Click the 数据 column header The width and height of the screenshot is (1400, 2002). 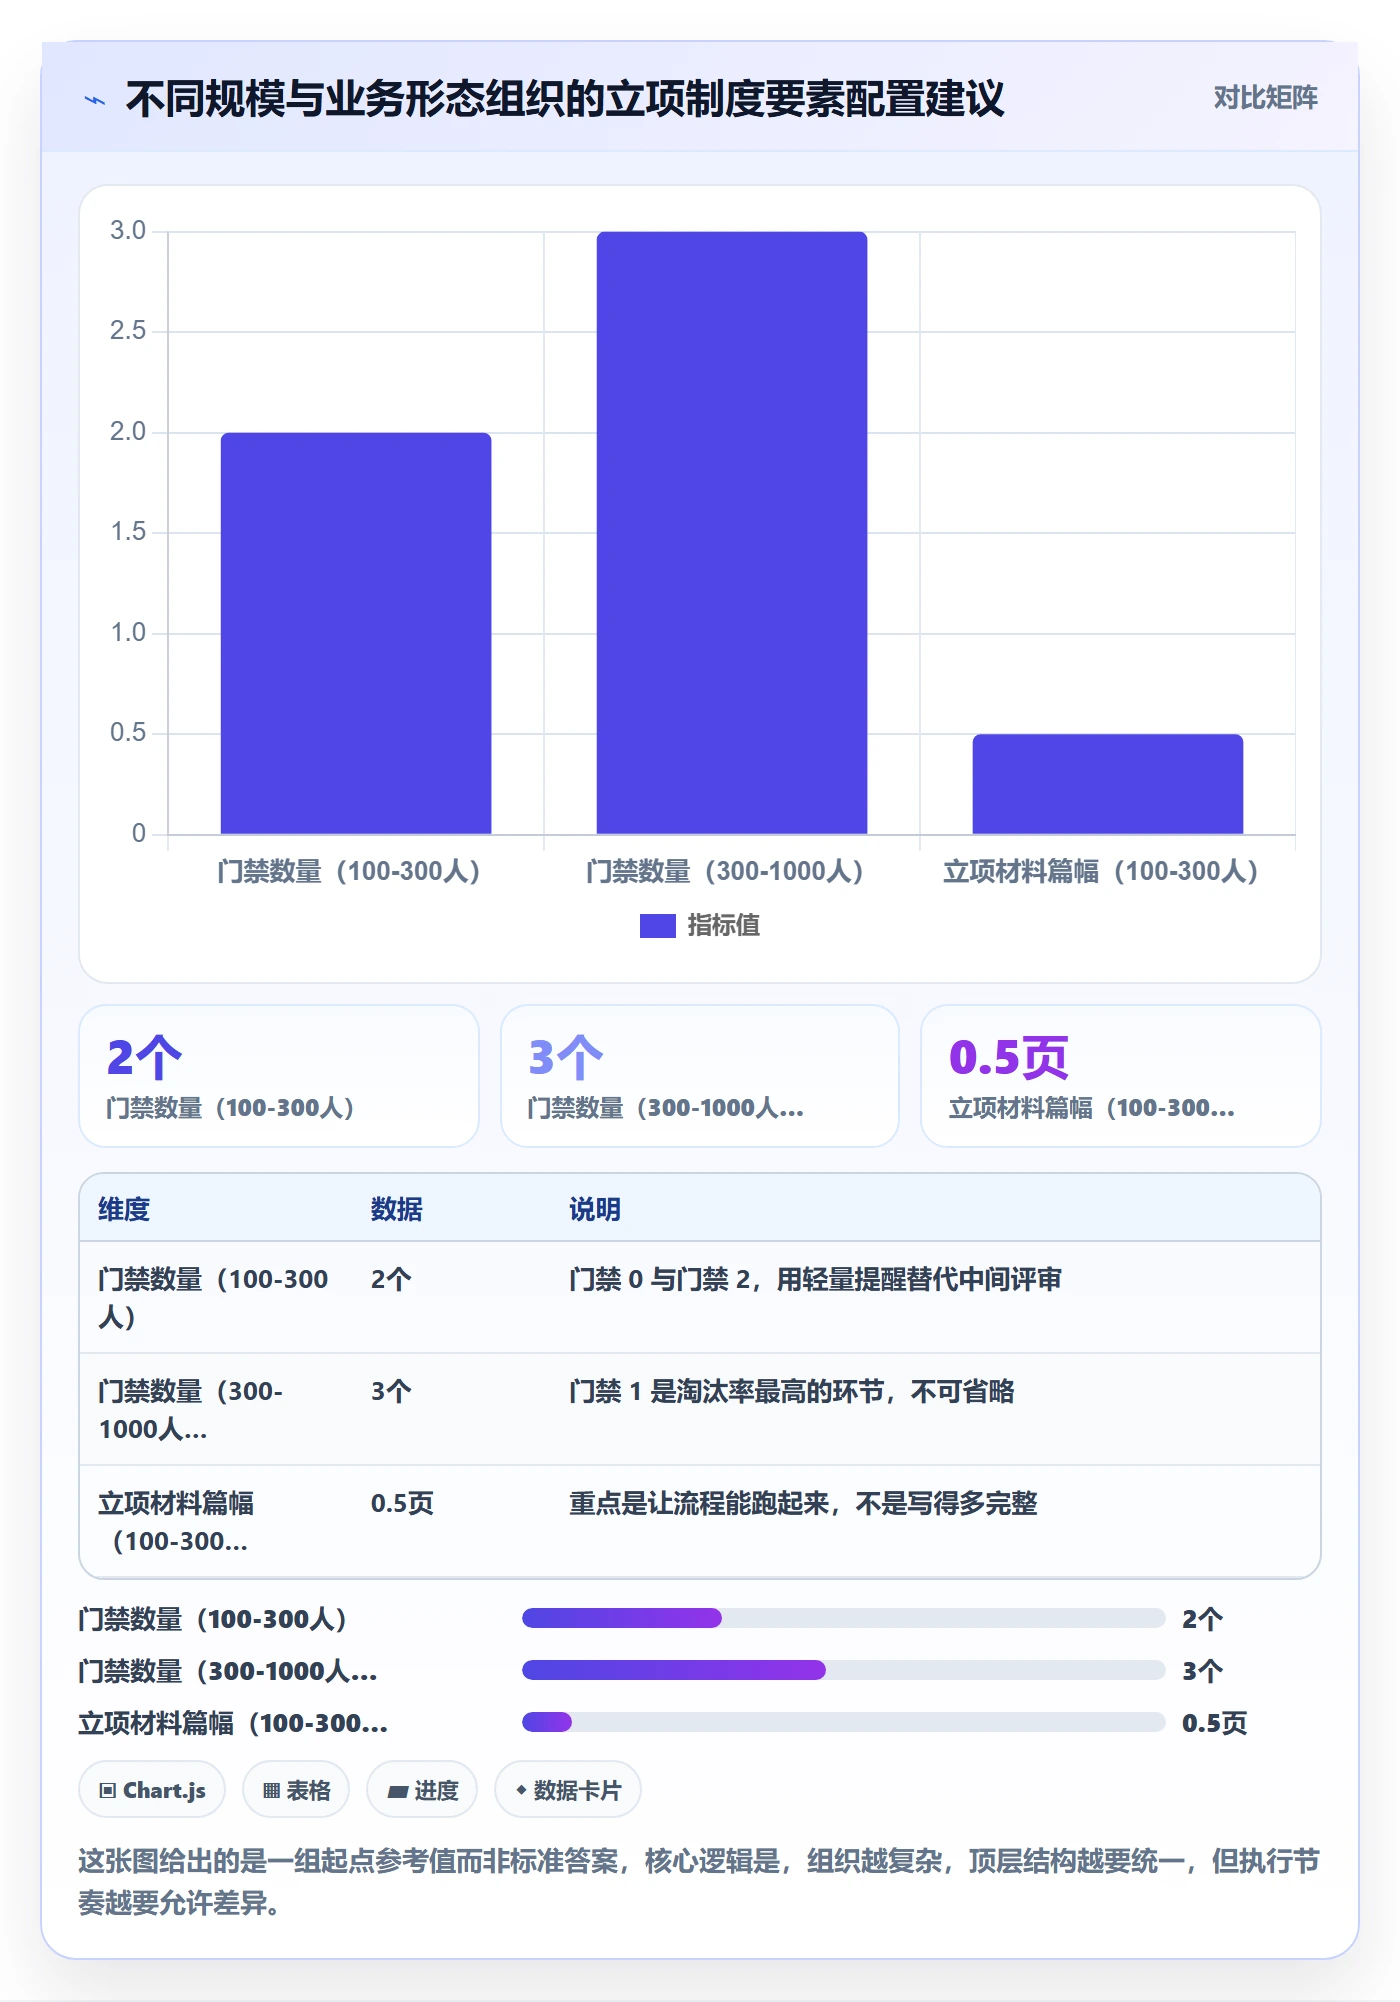click(x=396, y=1209)
